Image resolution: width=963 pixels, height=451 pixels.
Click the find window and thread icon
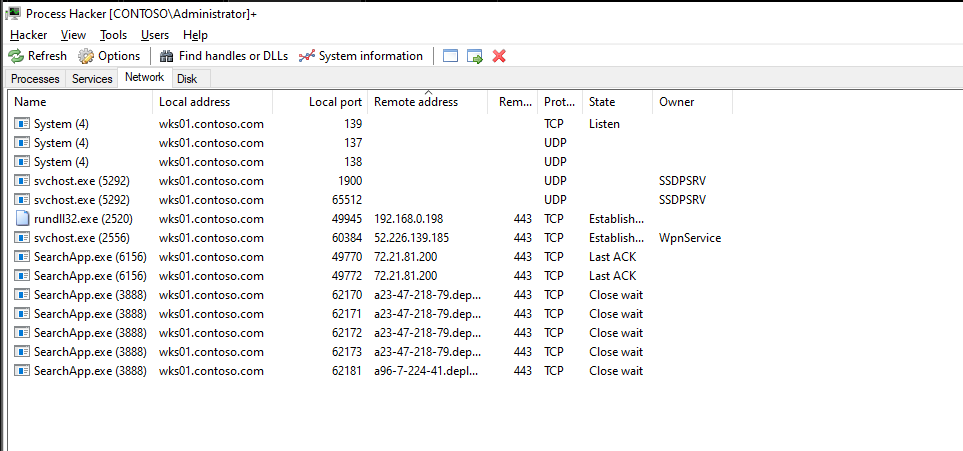[x=475, y=56]
